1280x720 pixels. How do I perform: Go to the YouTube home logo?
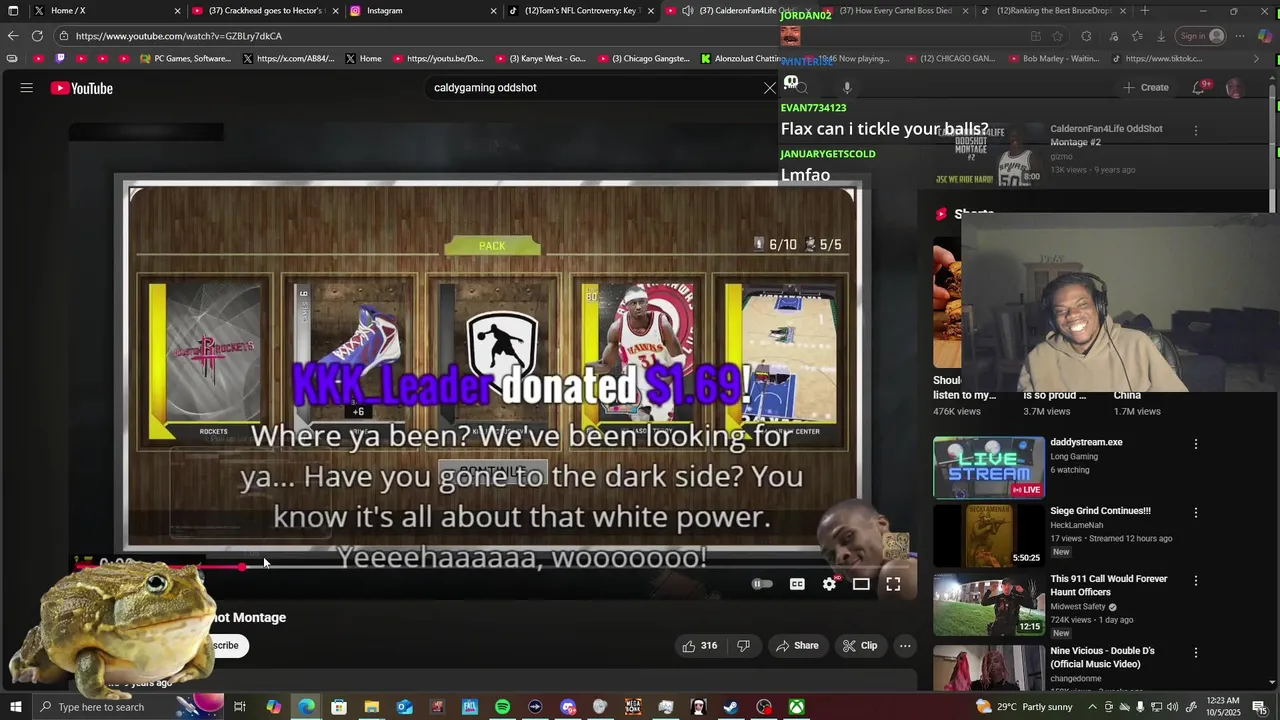(x=82, y=88)
